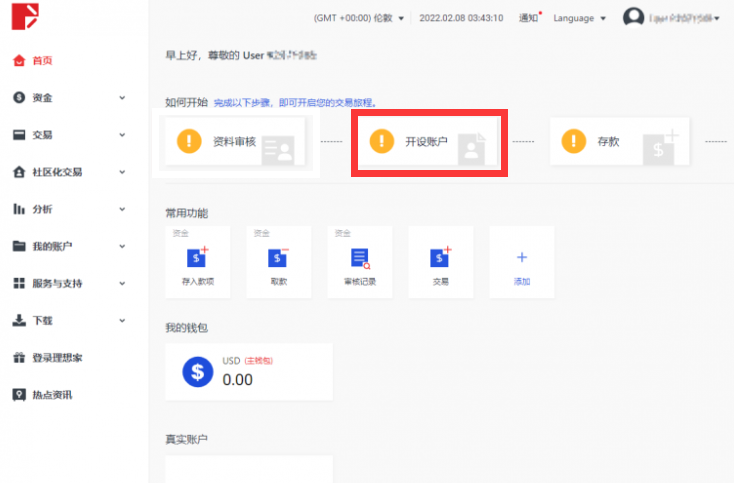Click the USD wallet dollar icon
The width and height of the screenshot is (734, 483).
coord(198,373)
